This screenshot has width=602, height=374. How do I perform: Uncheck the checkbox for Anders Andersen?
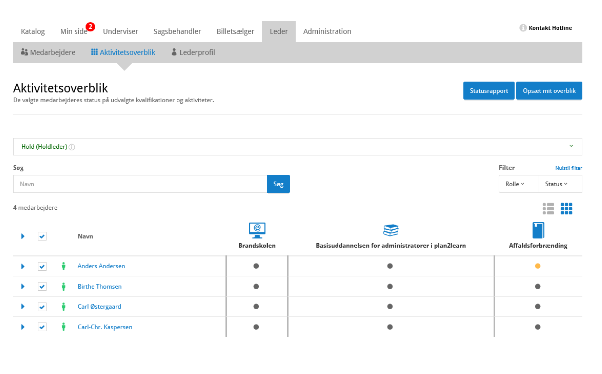tap(42, 266)
